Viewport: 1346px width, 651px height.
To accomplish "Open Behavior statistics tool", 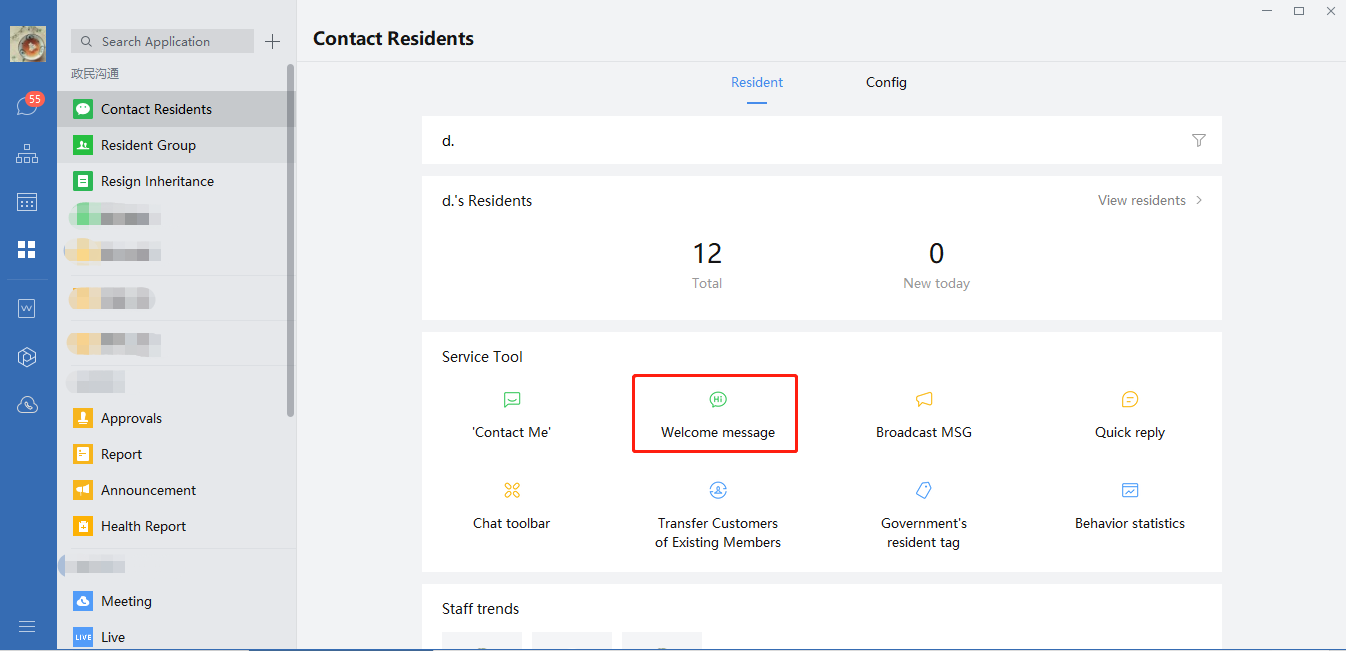I will pos(1129,506).
